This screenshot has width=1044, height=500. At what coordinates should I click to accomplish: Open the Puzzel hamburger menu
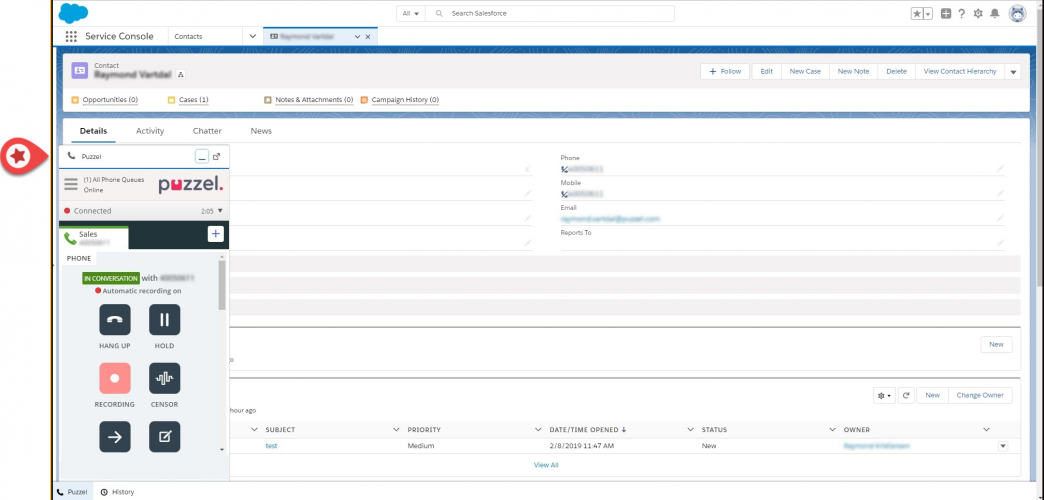pos(70,184)
